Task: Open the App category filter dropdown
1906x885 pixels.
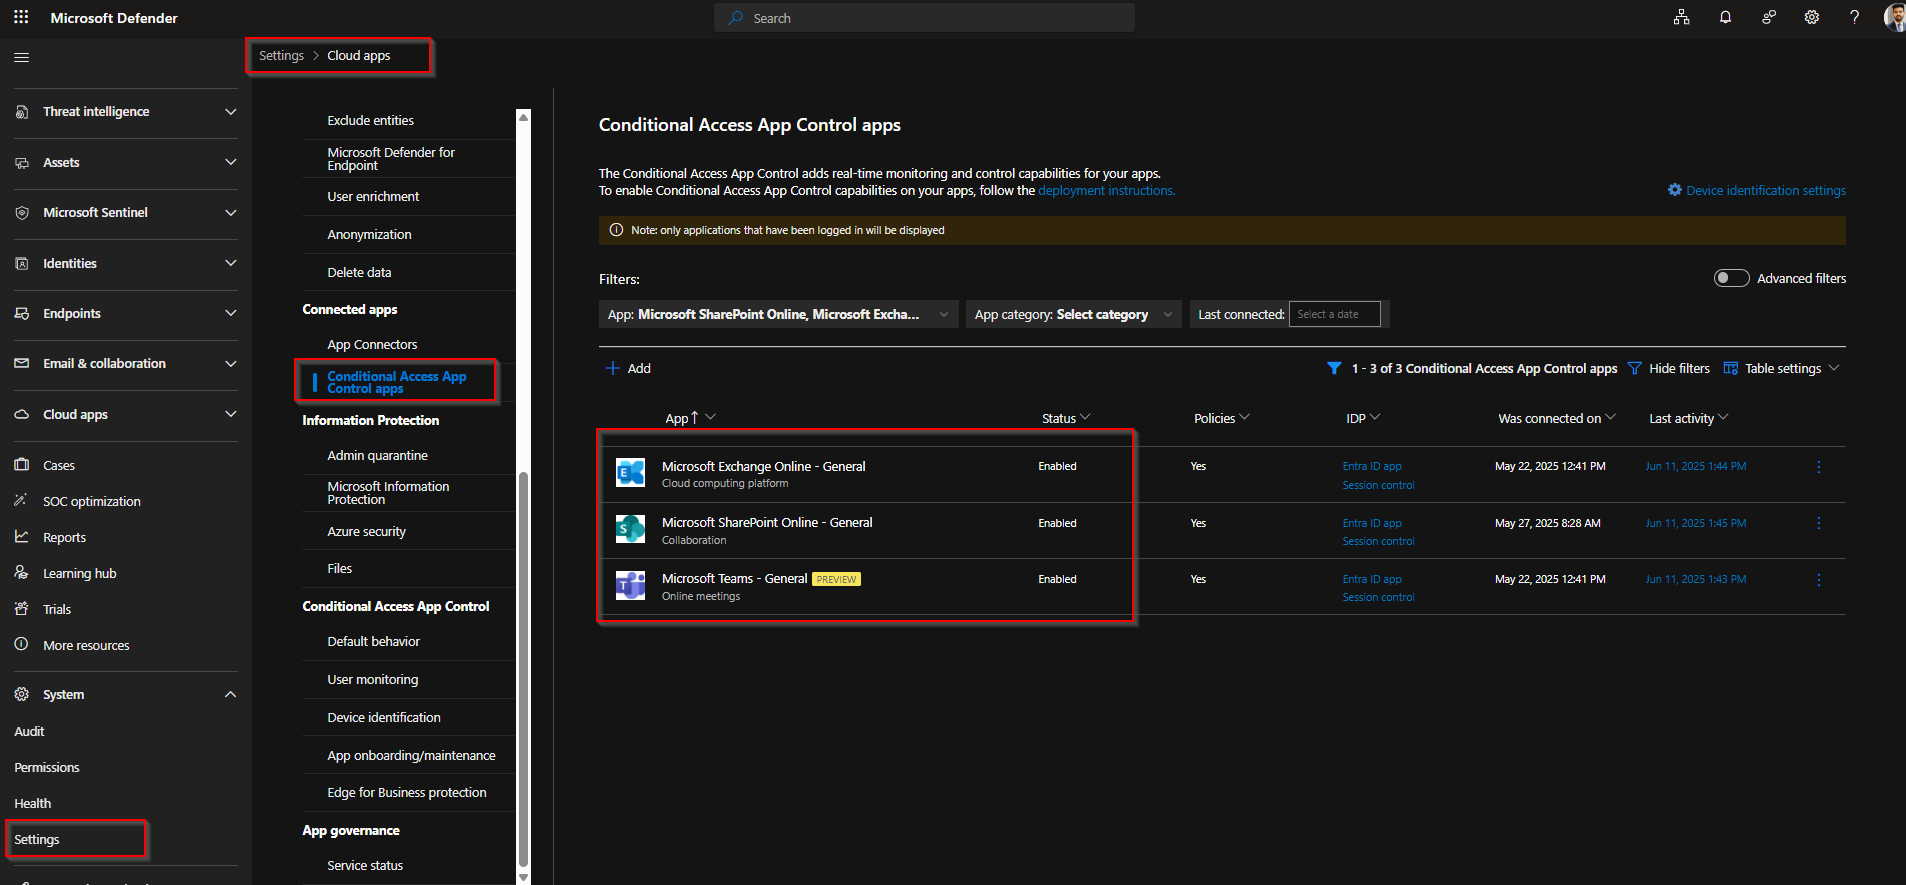Action: click(x=1073, y=315)
